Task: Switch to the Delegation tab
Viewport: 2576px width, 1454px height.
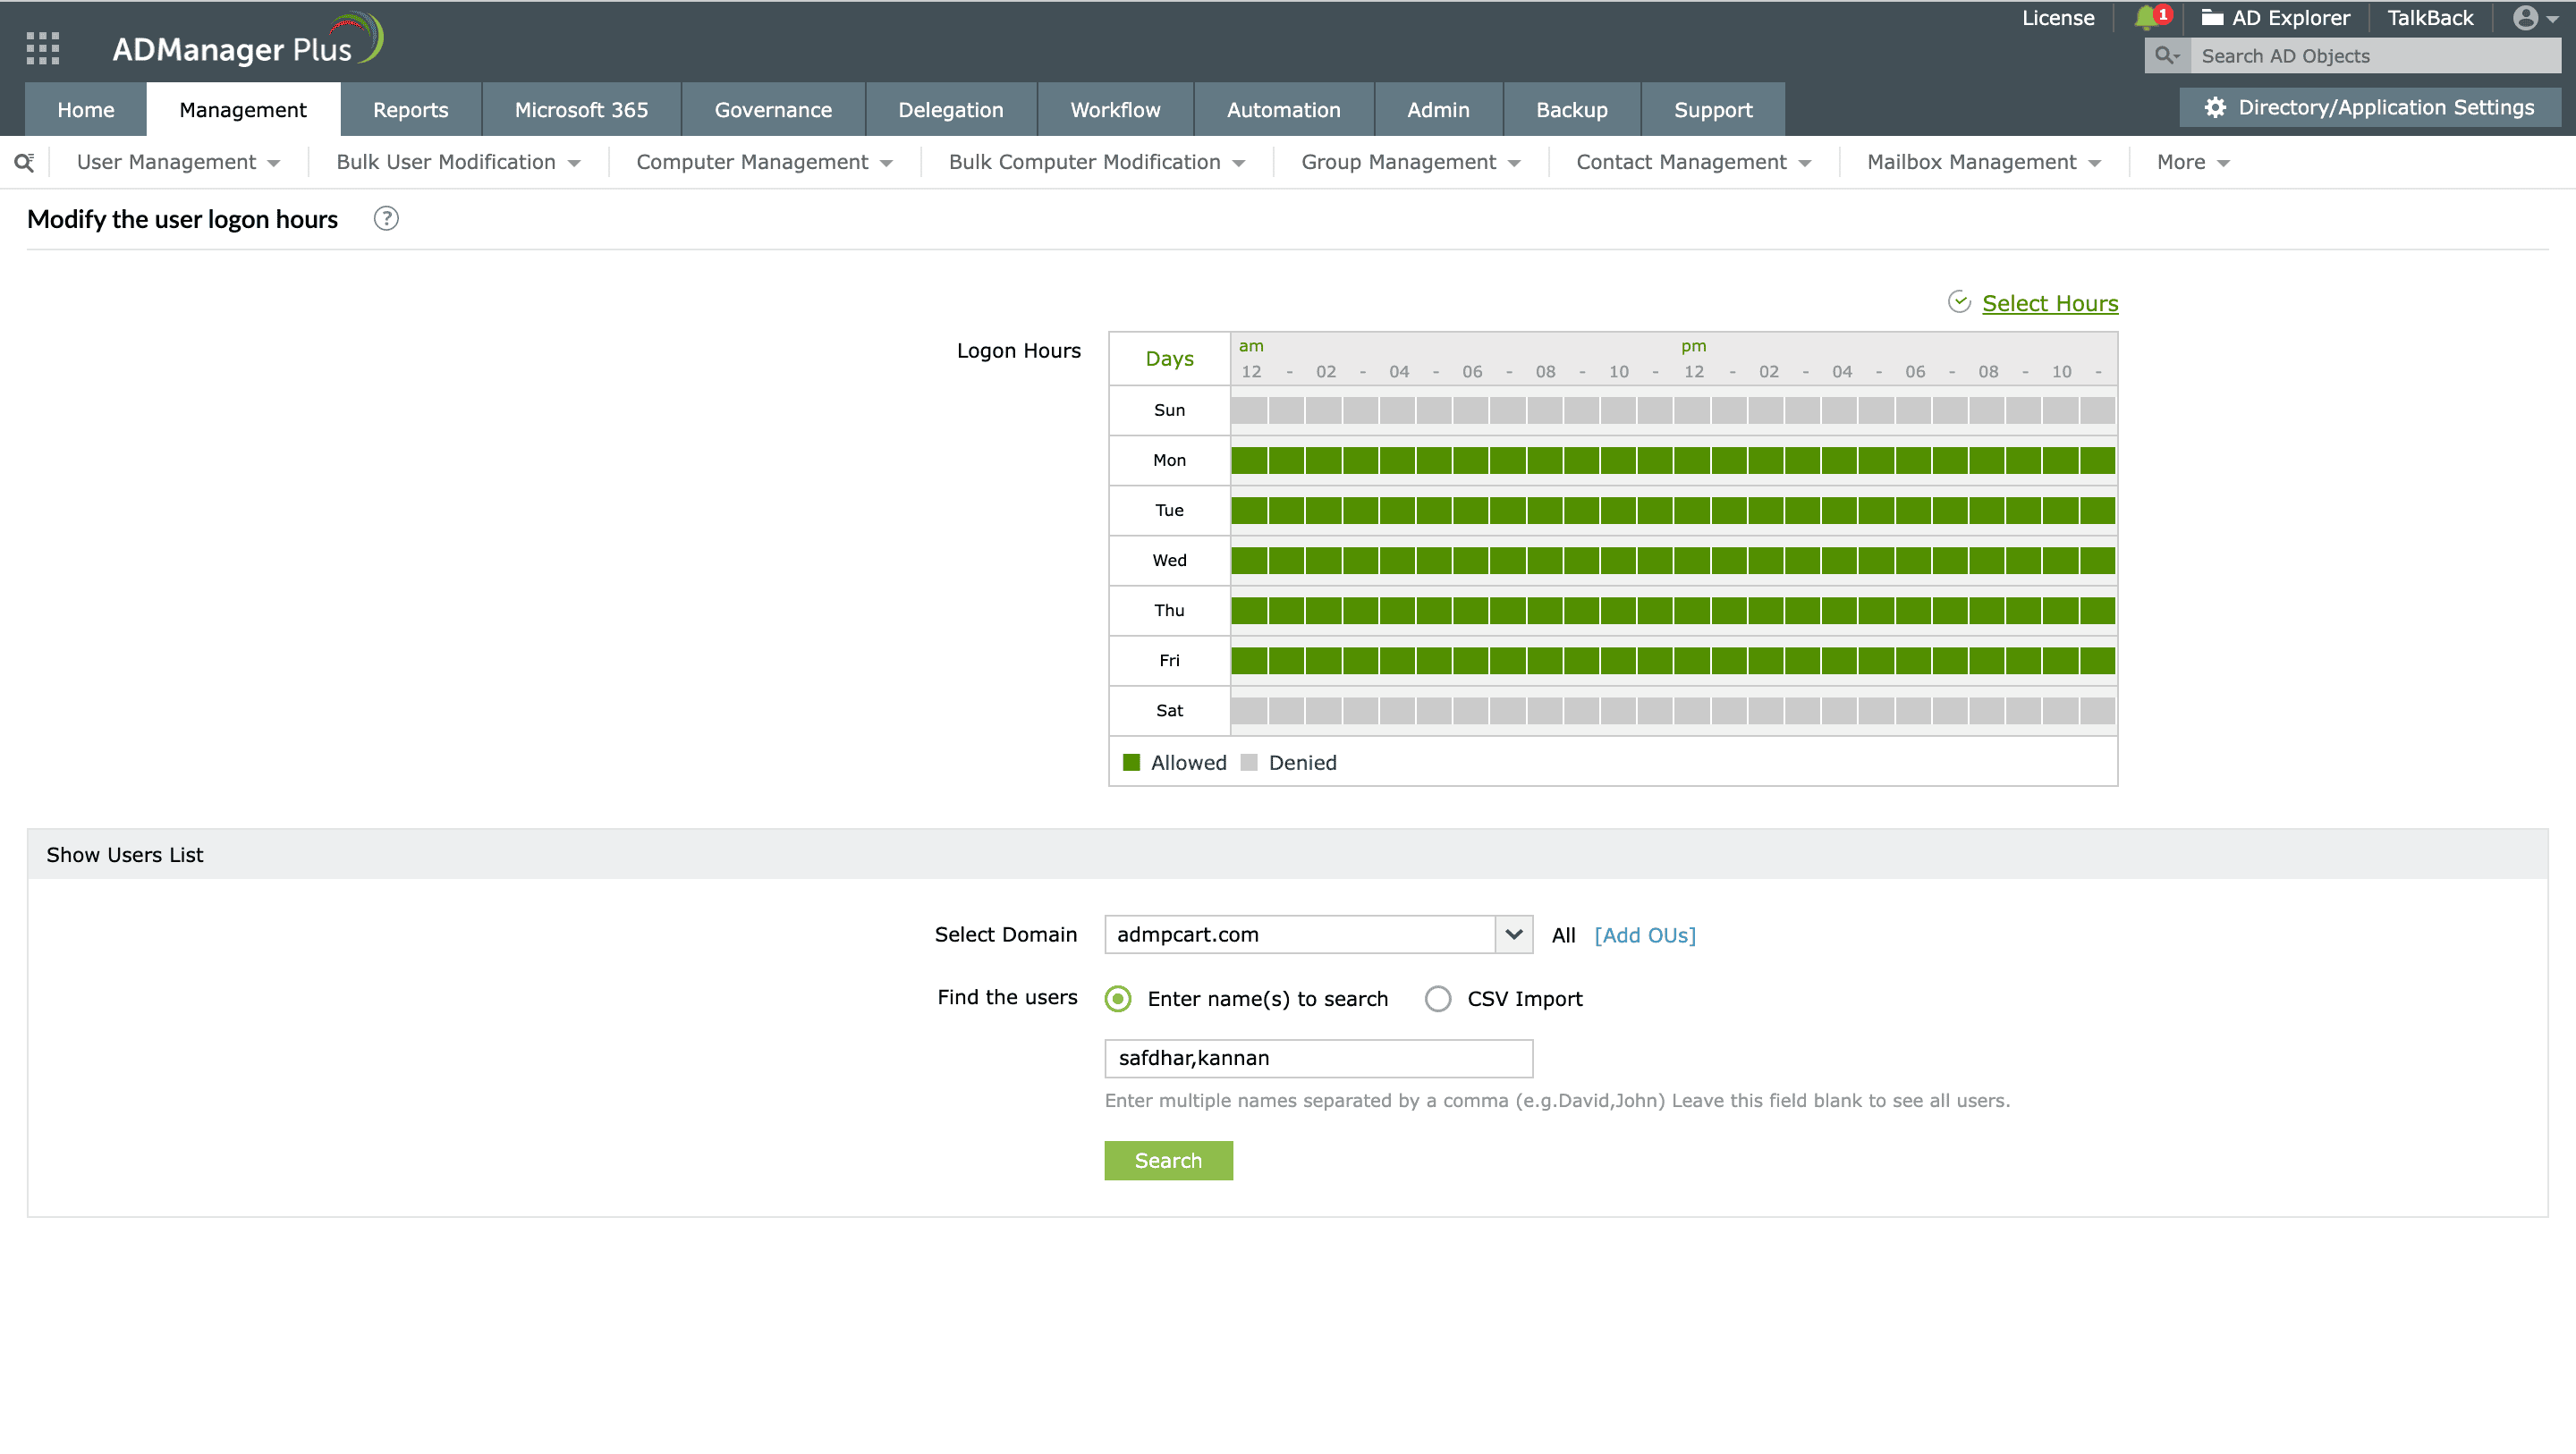Action: [x=950, y=109]
